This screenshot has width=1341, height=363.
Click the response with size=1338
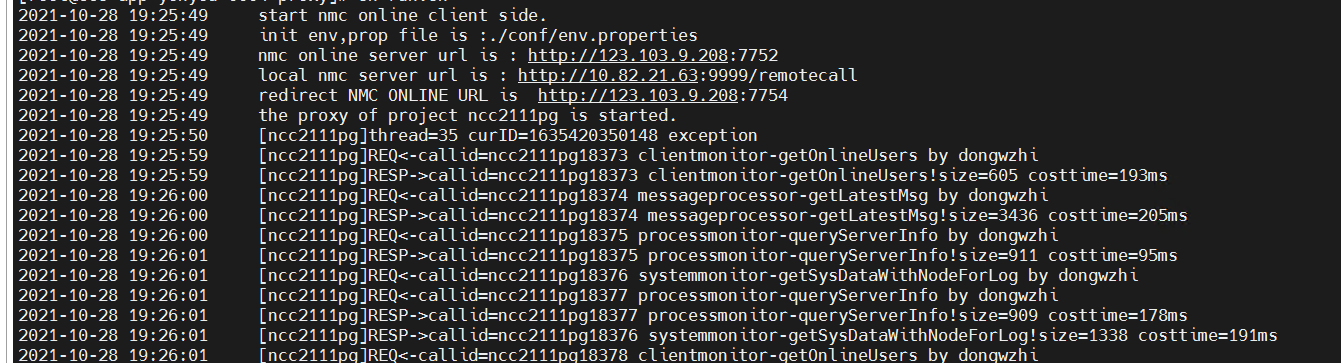(768, 335)
